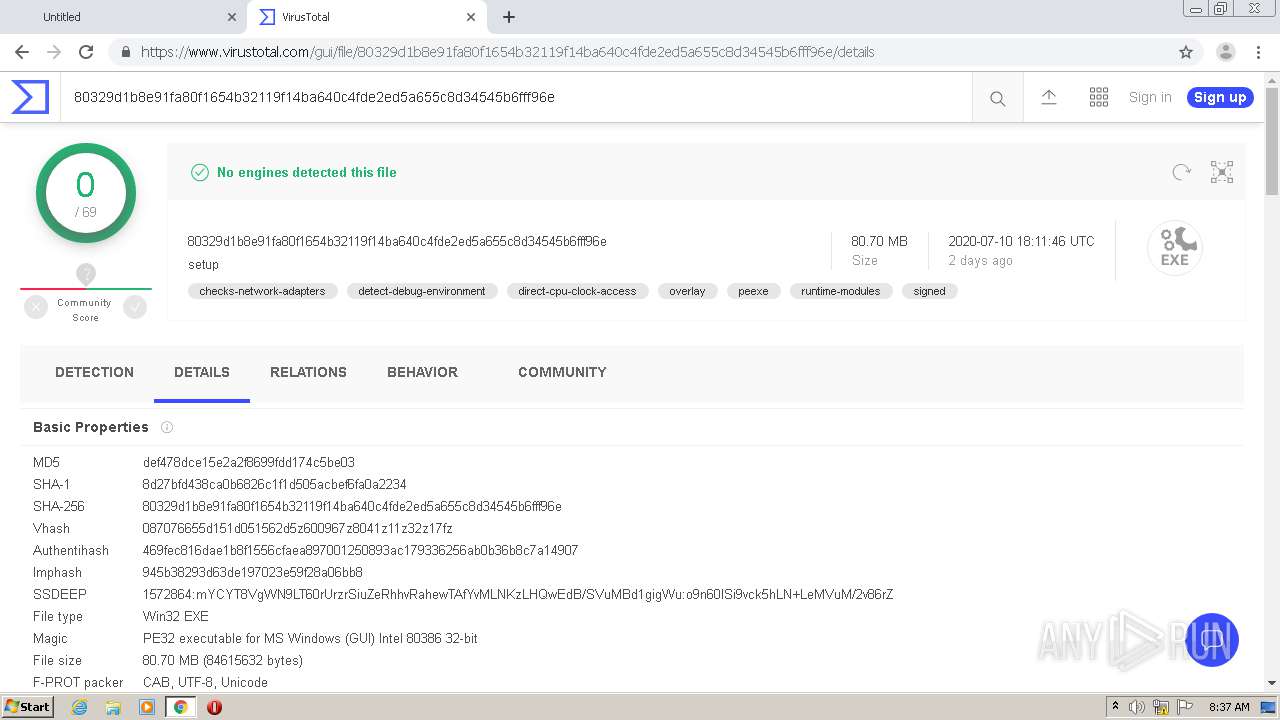Open Internet Explorer from the taskbar
Viewport: 1280px width, 720px height.
click(79, 707)
